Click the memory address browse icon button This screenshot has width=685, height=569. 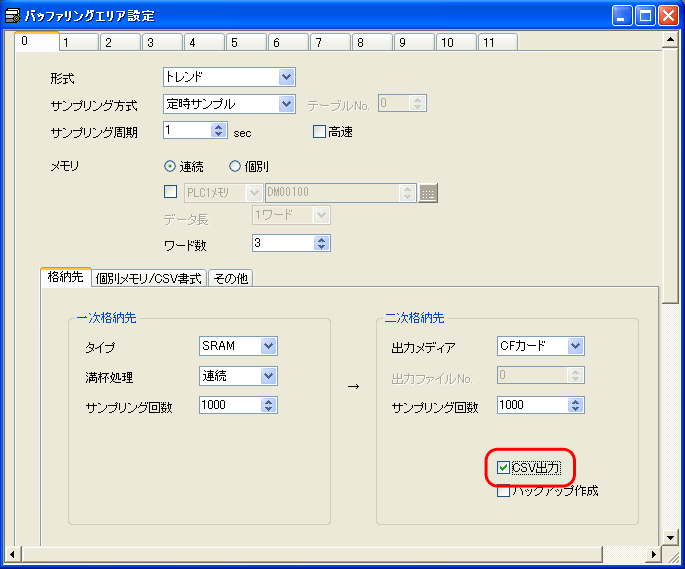428,194
